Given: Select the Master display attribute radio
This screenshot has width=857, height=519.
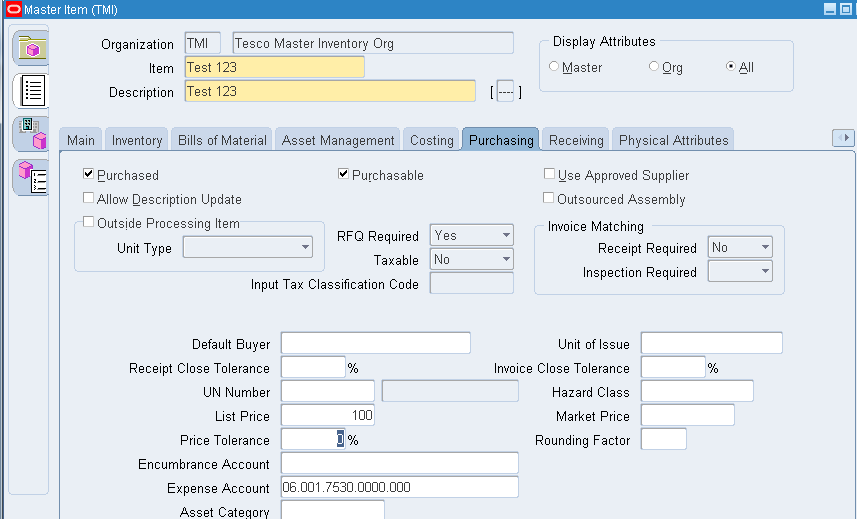Looking at the screenshot, I should [x=554, y=66].
